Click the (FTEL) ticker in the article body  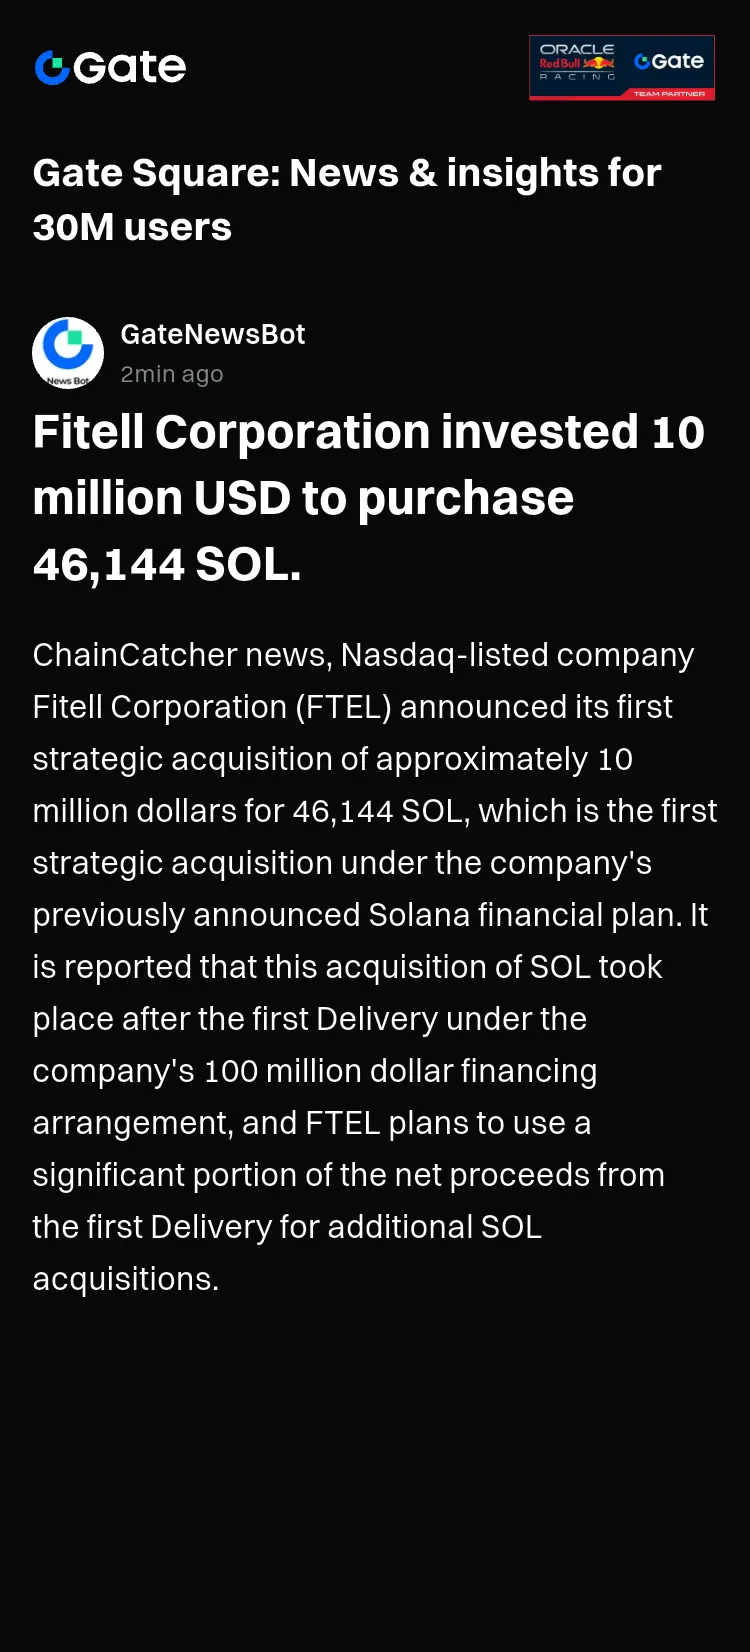(343, 707)
